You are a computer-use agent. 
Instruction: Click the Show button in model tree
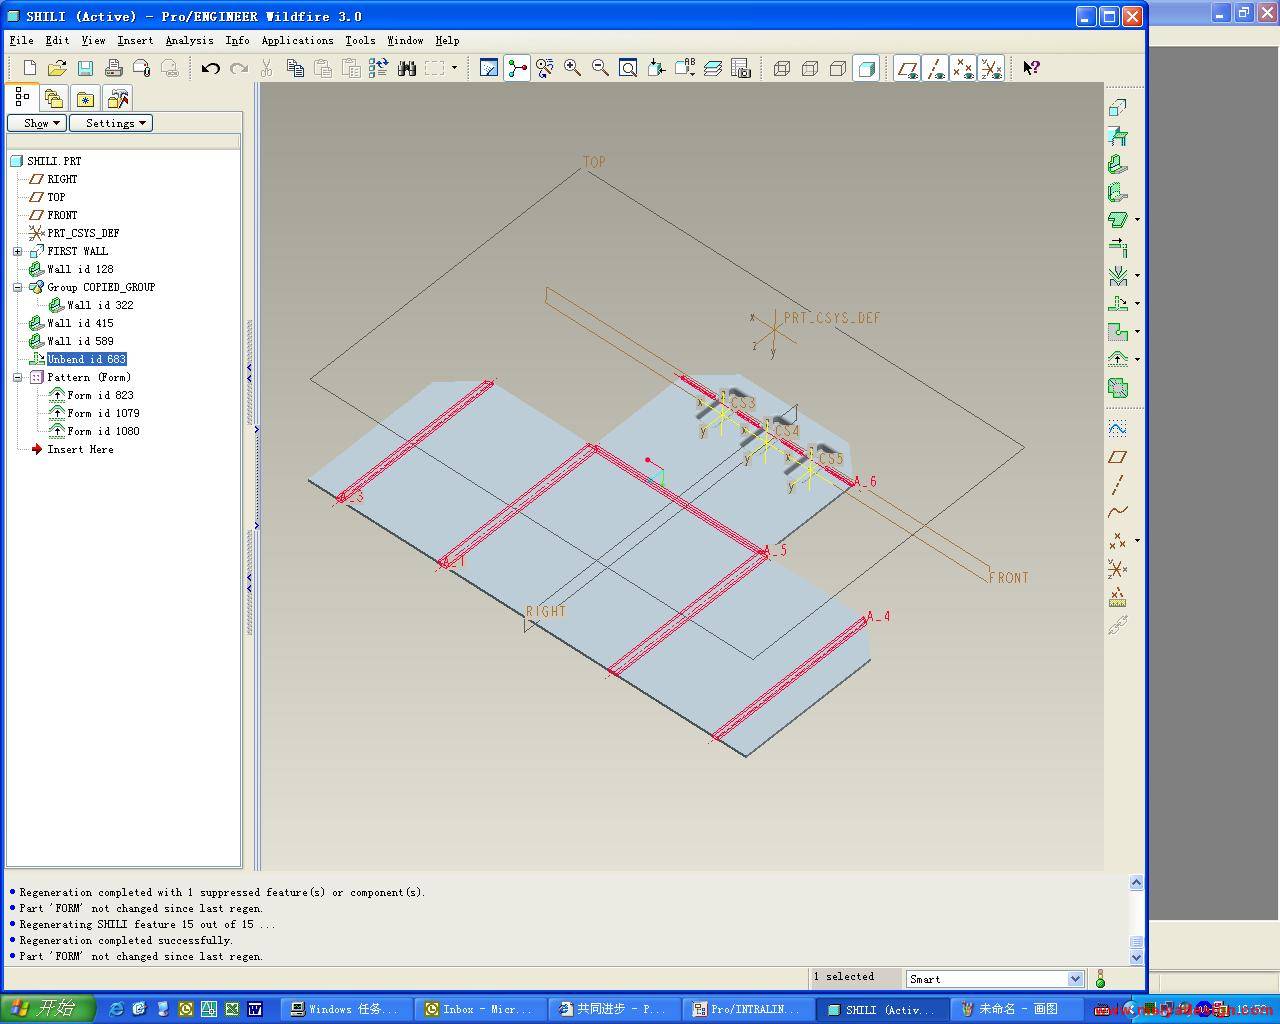[37, 123]
